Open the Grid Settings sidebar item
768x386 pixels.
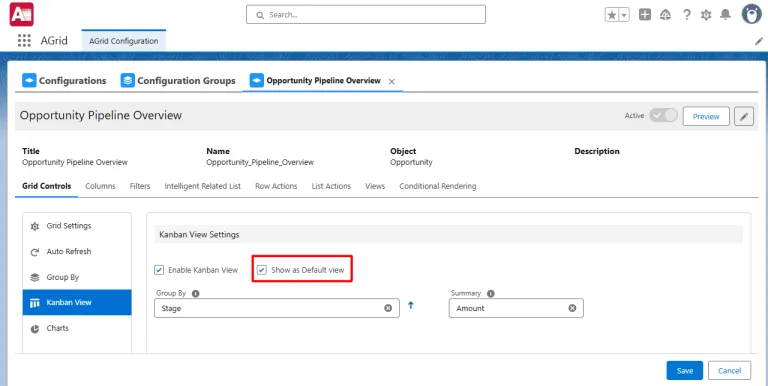tap(77, 226)
